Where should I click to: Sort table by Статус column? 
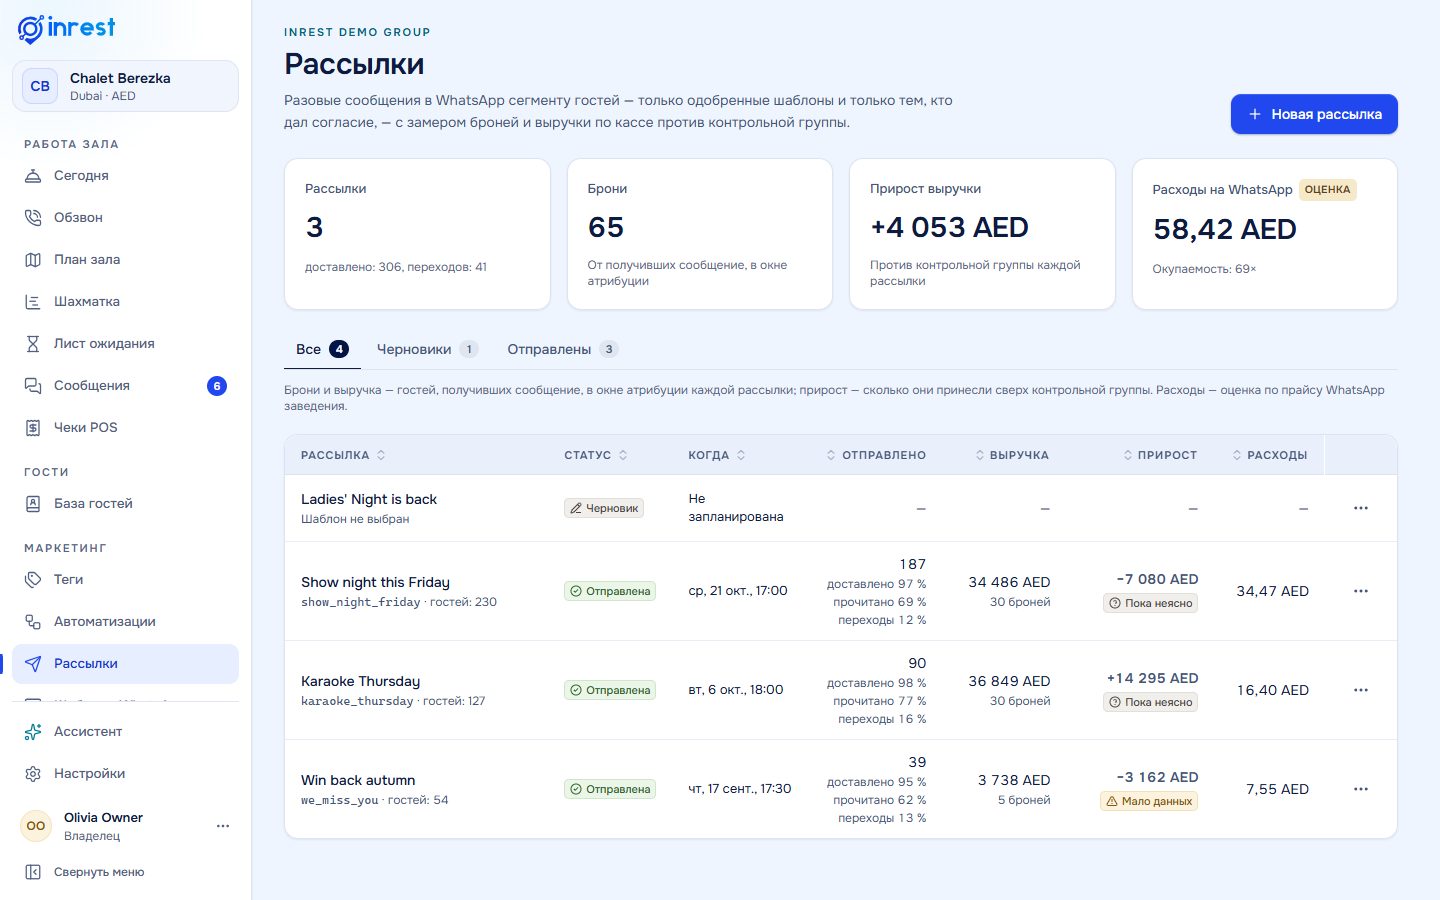pos(596,455)
